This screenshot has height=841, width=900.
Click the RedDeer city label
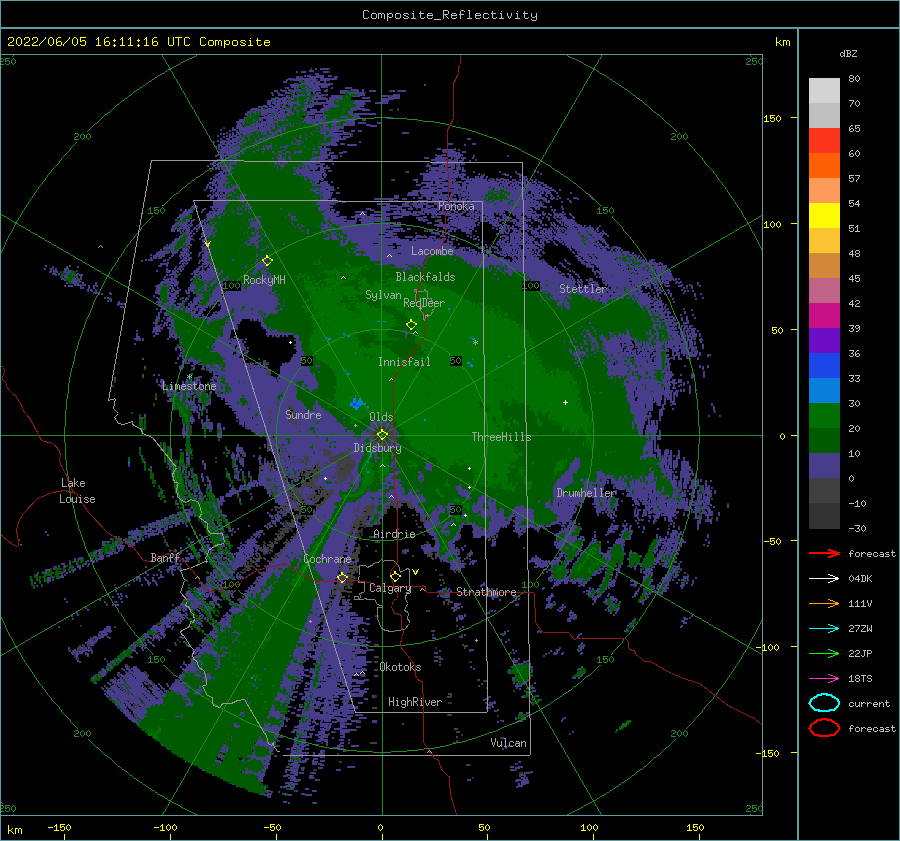tap(424, 303)
